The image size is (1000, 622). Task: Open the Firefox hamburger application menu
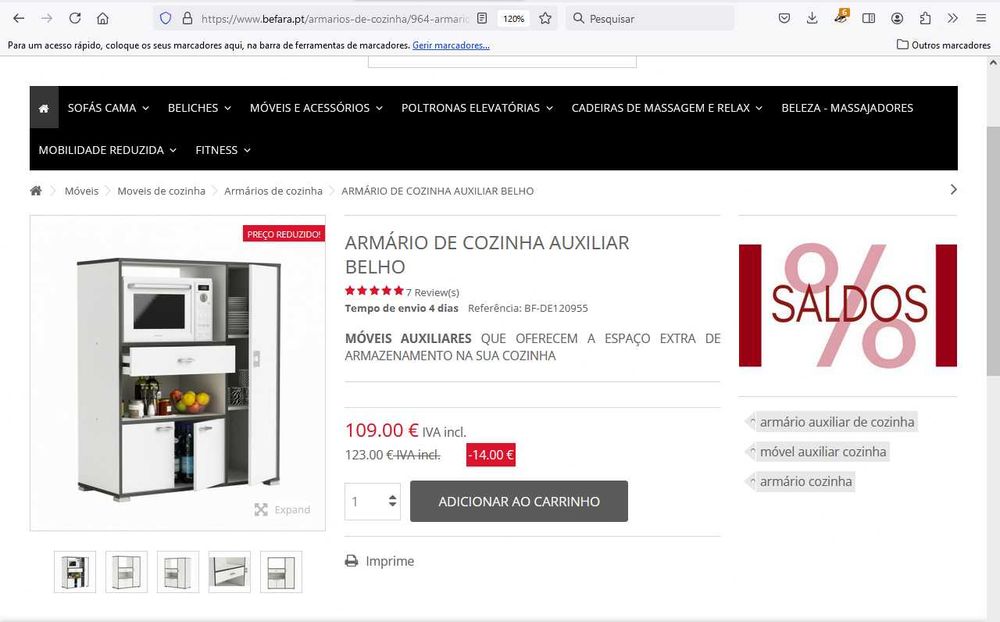(981, 19)
